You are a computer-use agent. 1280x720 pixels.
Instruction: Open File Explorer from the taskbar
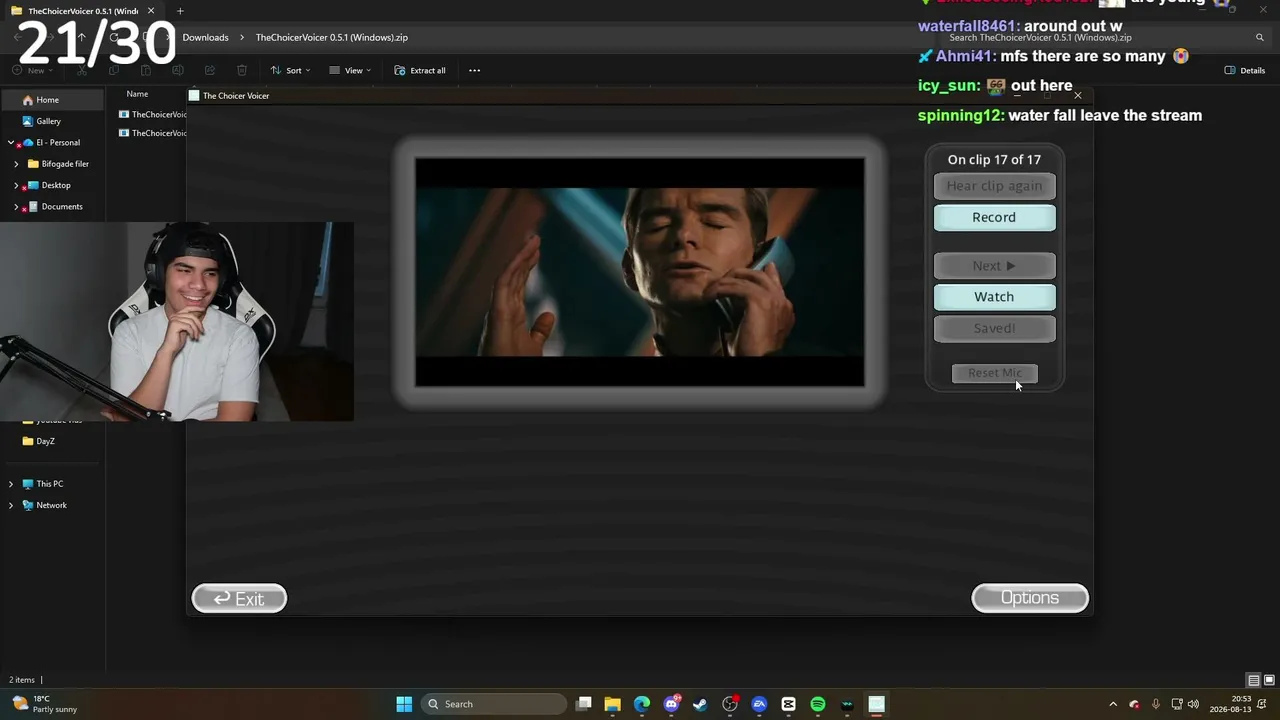pos(613,704)
